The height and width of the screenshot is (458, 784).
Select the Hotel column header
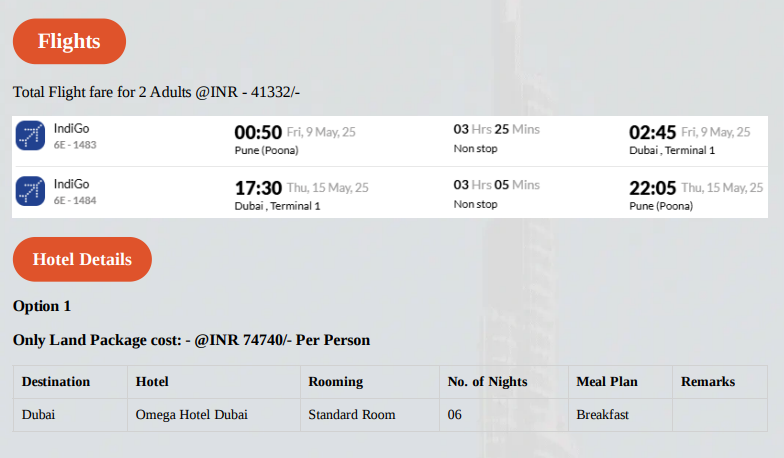pyautogui.click(x=152, y=382)
